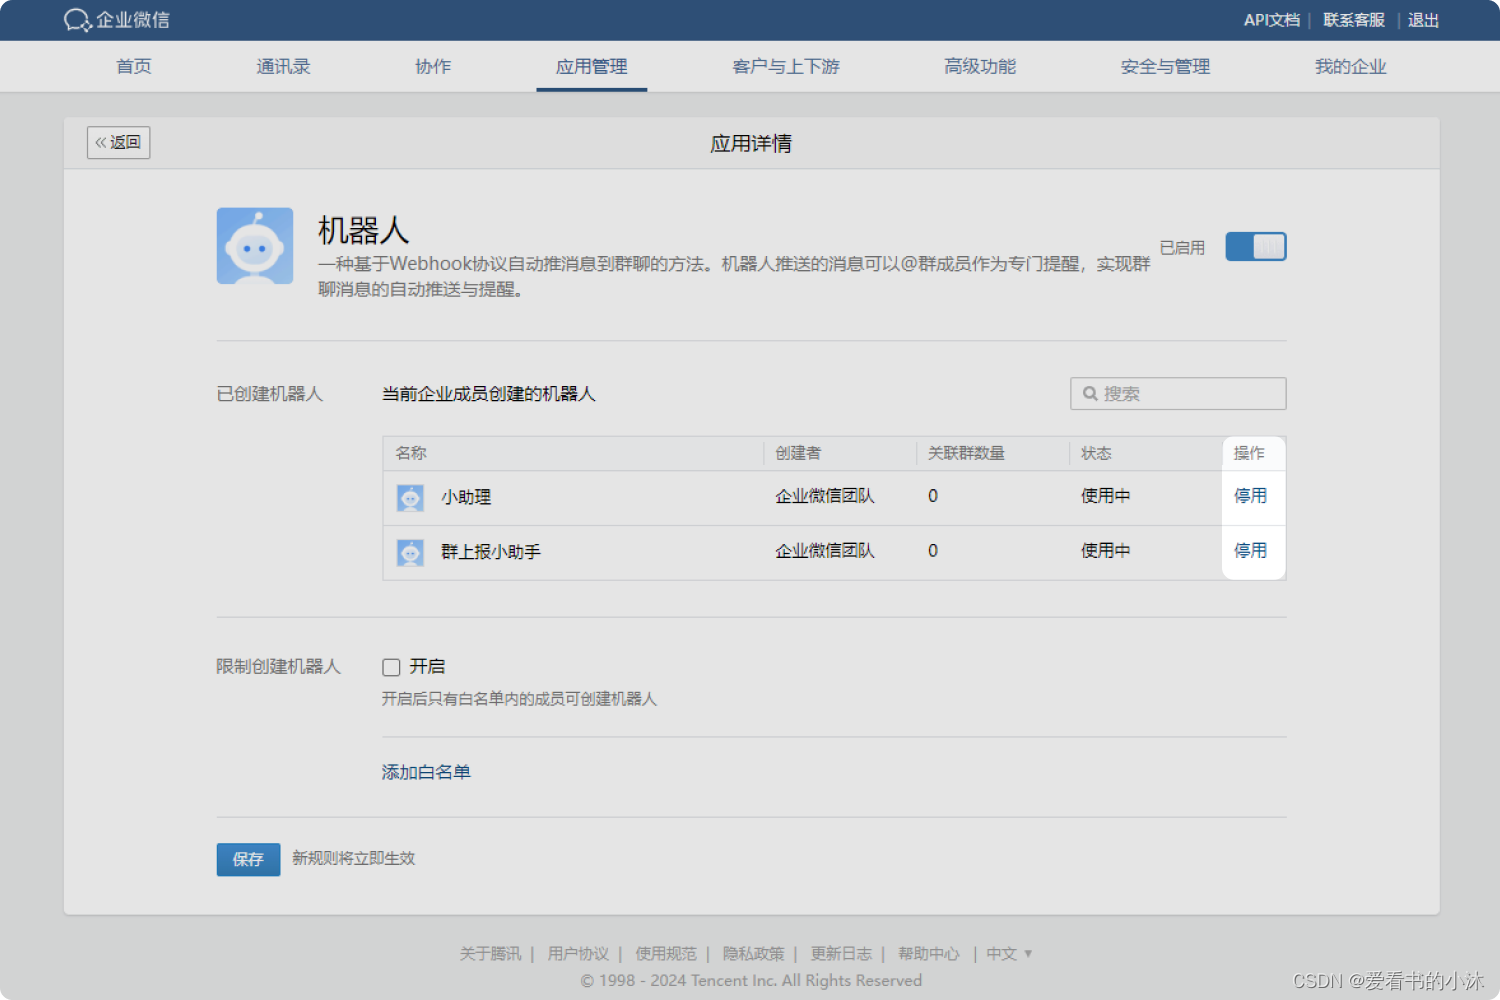Image resolution: width=1500 pixels, height=1000 pixels.
Task: Check the 开启 restriction checkbox
Action: point(391,667)
